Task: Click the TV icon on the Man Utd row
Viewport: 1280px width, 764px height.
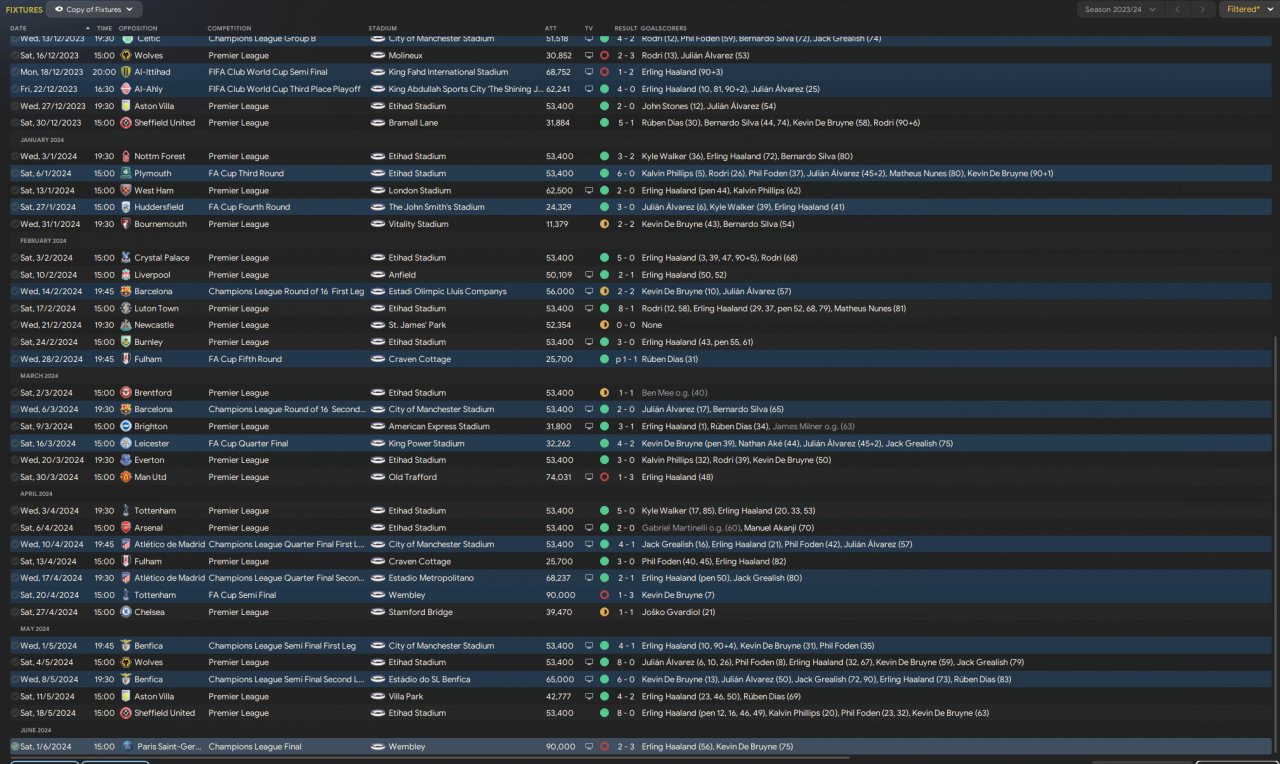Action: click(x=589, y=477)
